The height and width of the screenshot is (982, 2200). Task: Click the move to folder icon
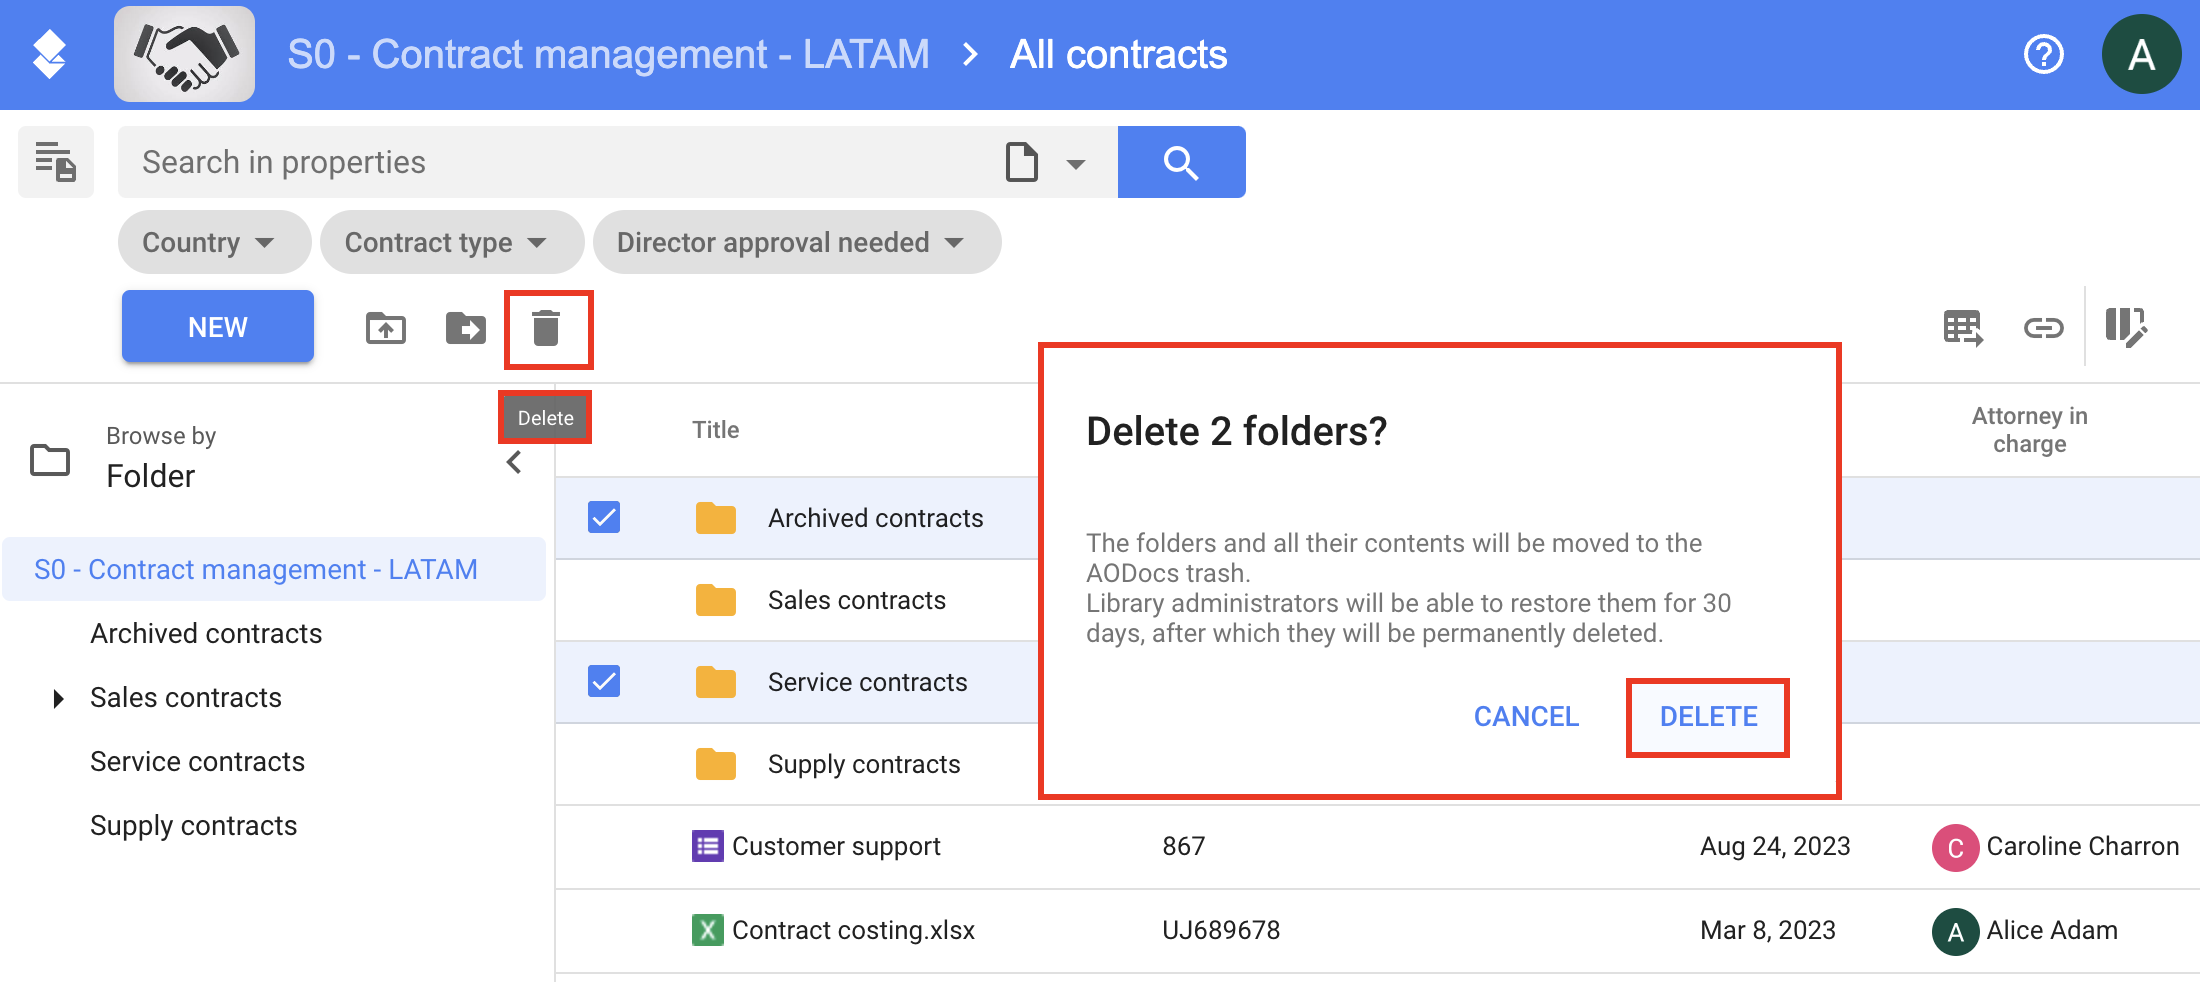coord(465,328)
